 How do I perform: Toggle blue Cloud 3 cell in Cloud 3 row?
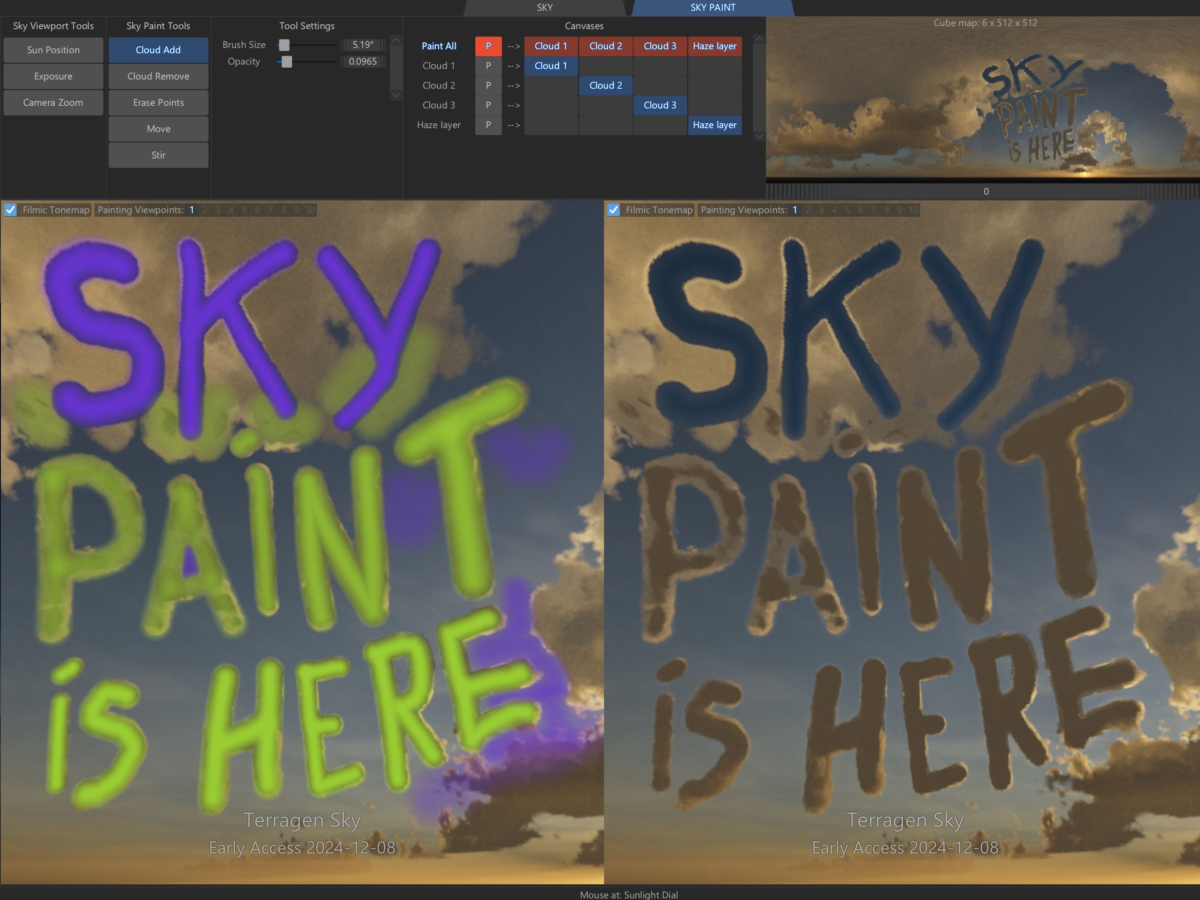coord(660,105)
